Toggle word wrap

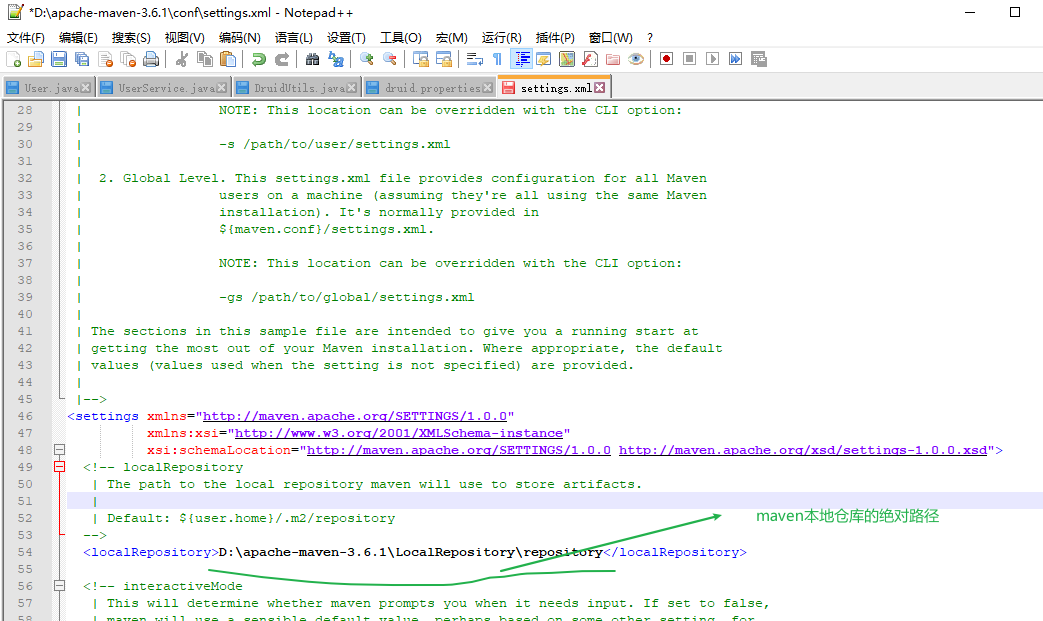pyautogui.click(x=473, y=59)
